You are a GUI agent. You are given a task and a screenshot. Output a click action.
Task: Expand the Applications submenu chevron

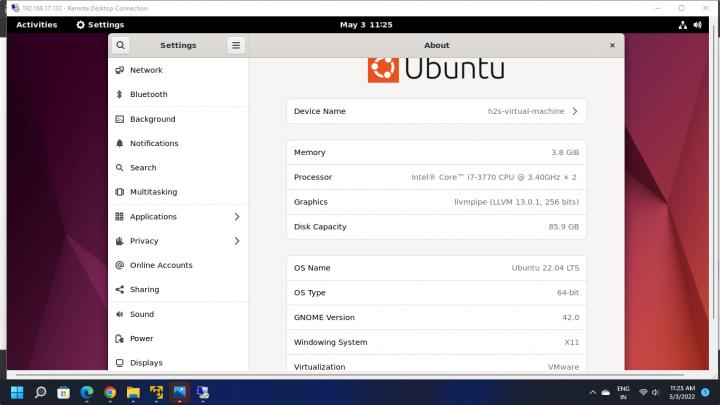coord(237,216)
